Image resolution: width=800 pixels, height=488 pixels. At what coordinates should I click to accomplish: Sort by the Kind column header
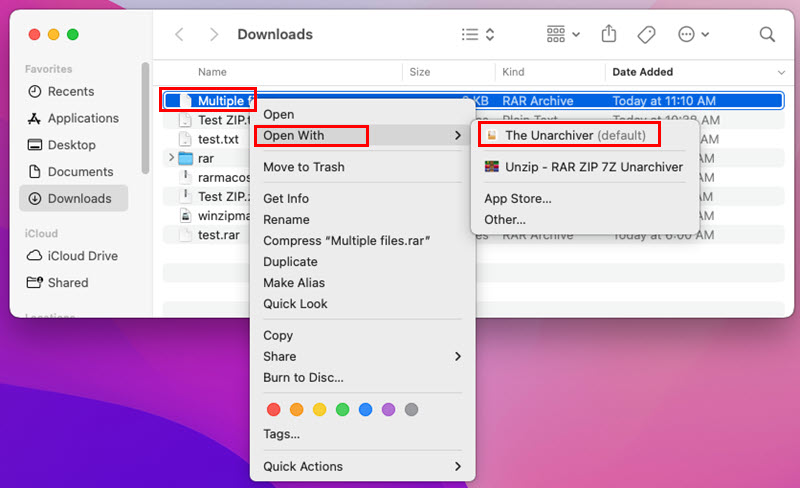click(513, 72)
